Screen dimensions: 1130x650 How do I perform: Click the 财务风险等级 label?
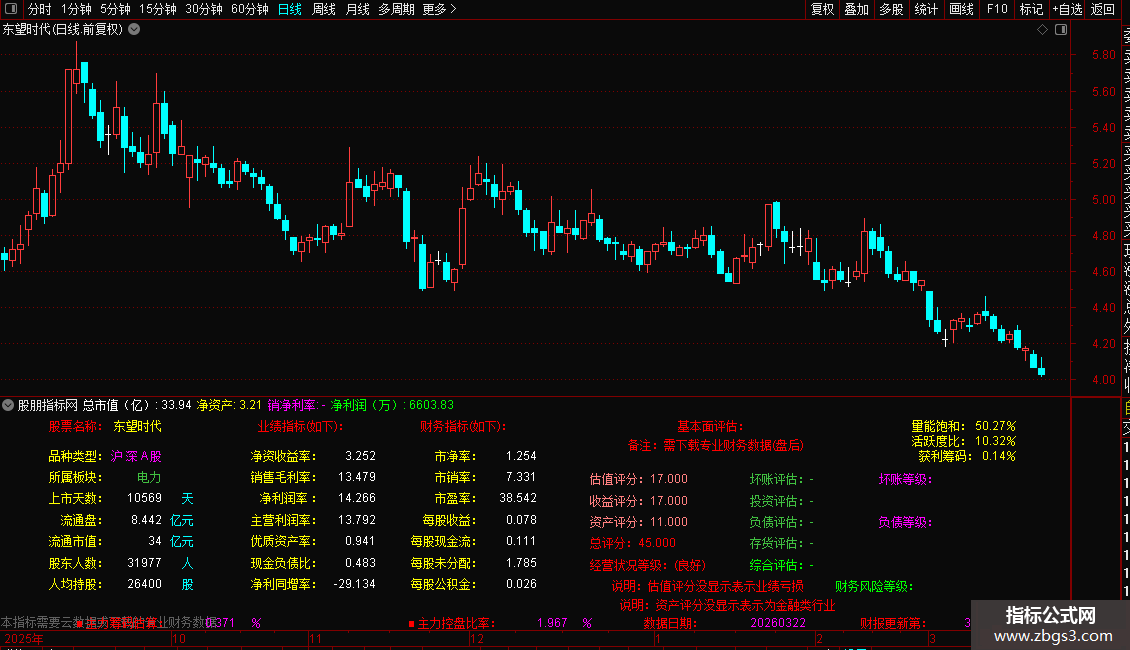(x=873, y=587)
